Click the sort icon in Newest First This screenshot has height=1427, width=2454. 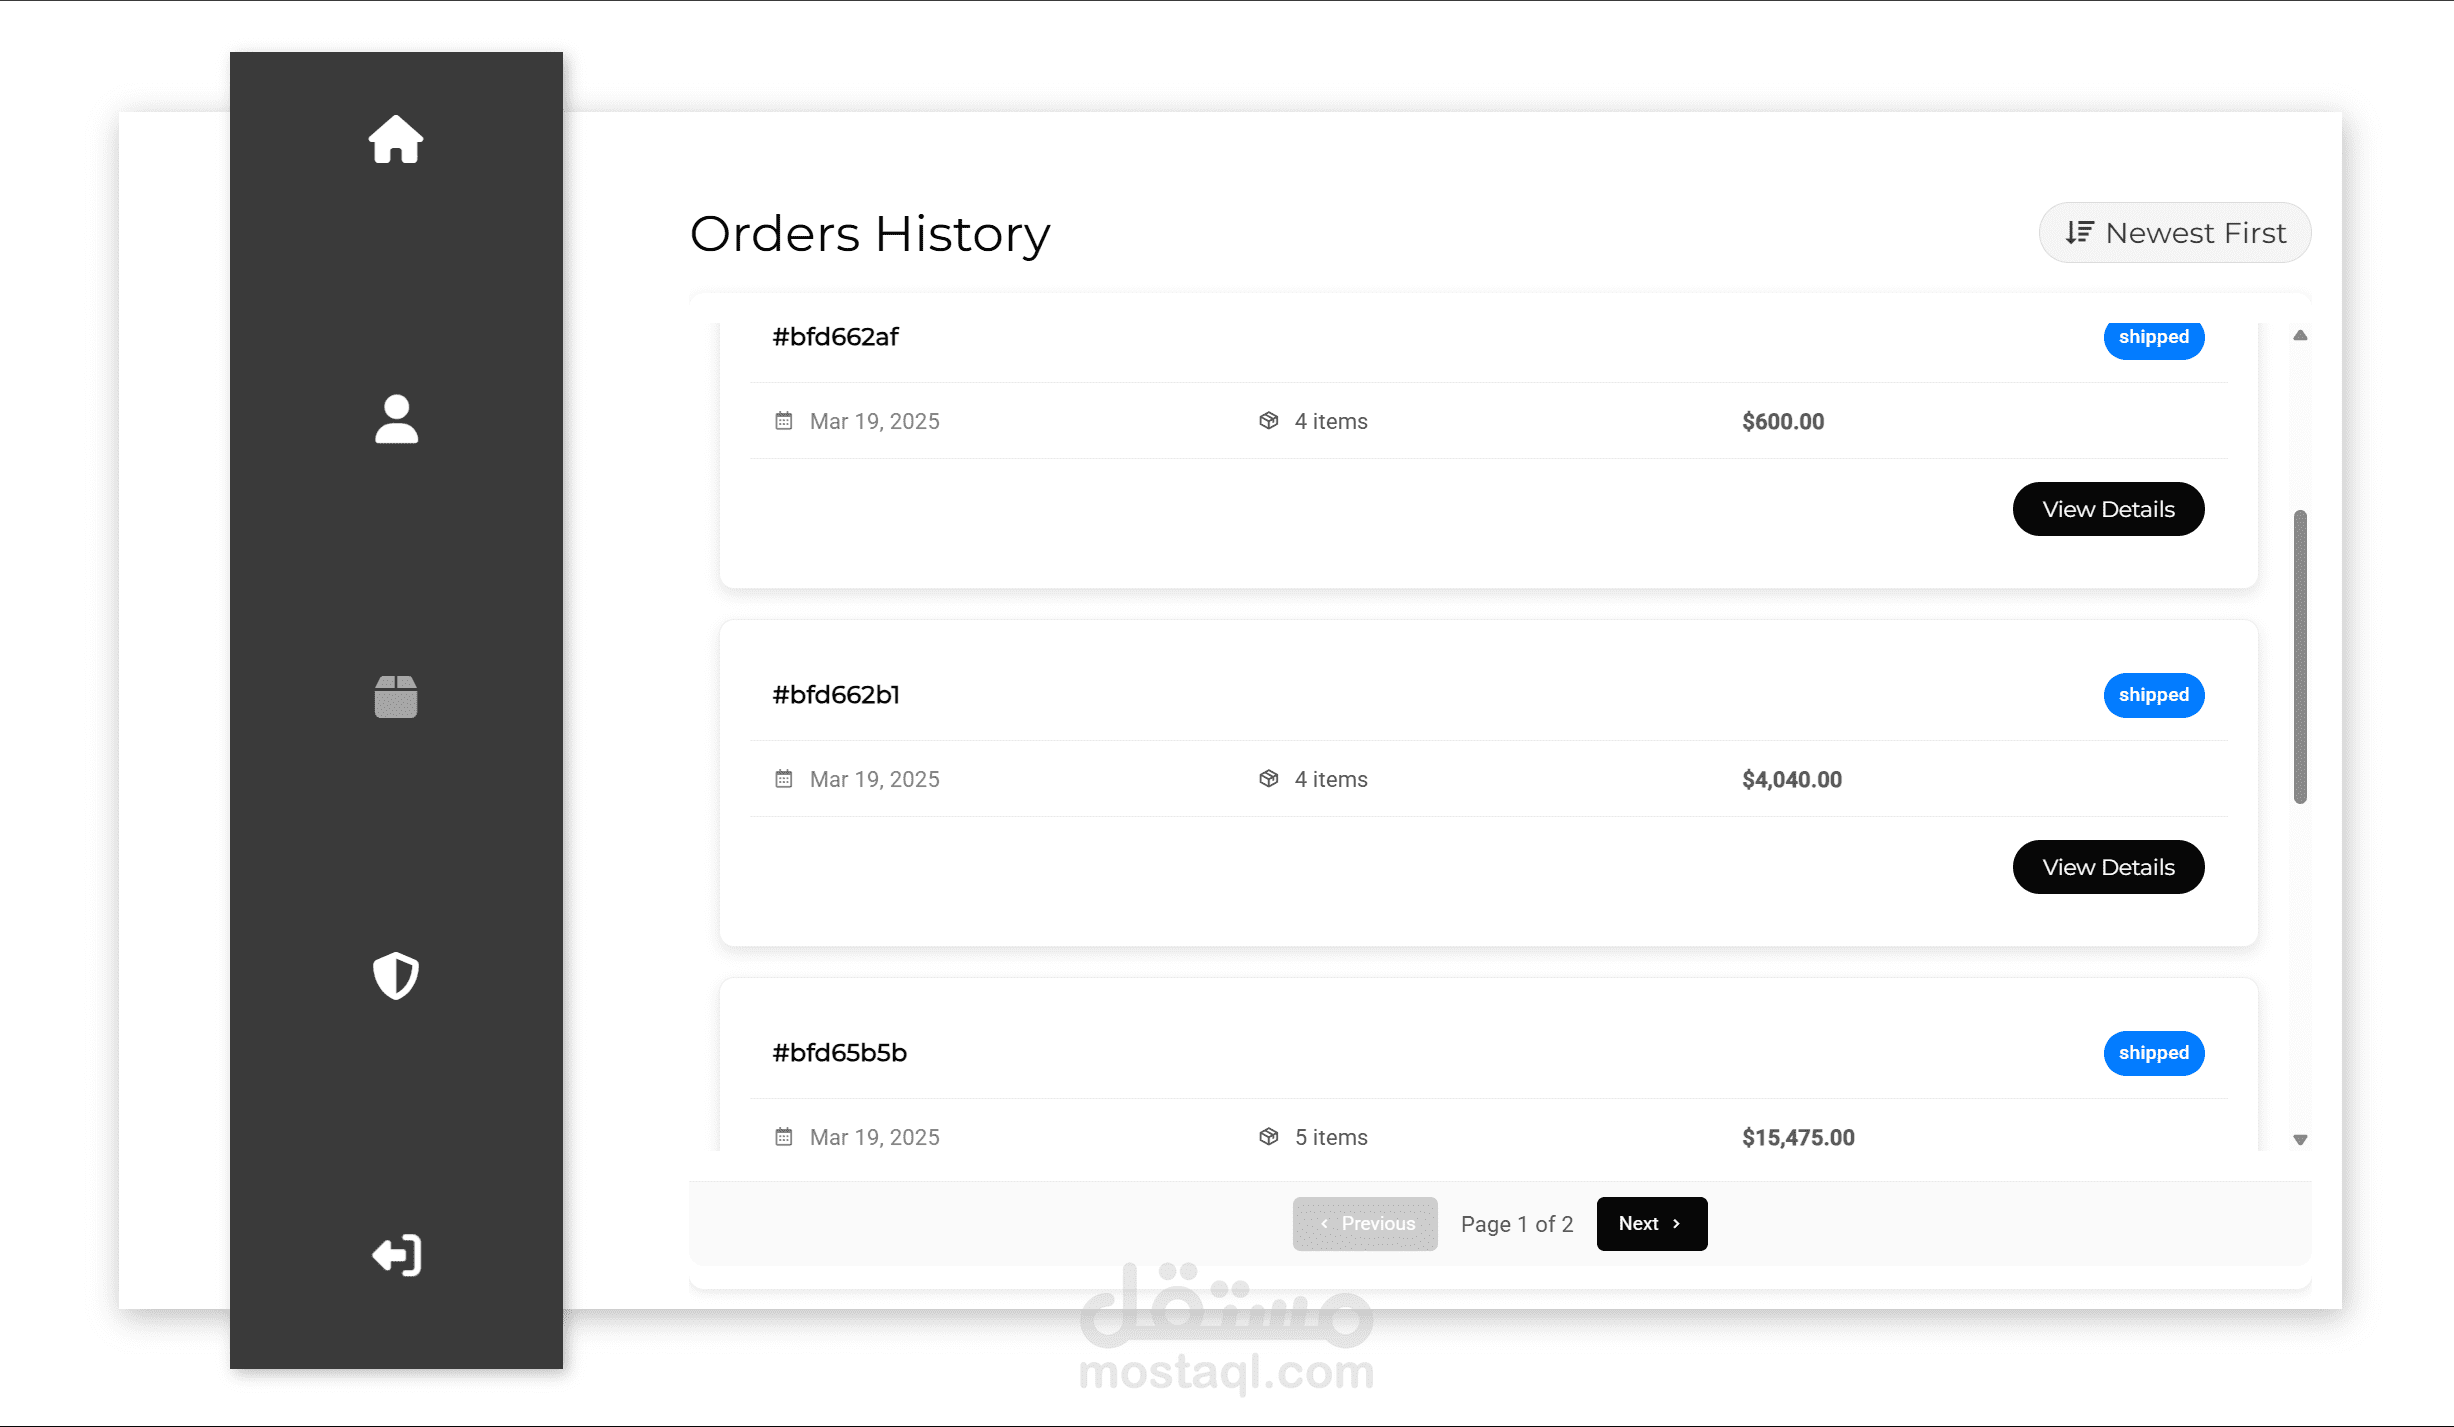point(2080,233)
